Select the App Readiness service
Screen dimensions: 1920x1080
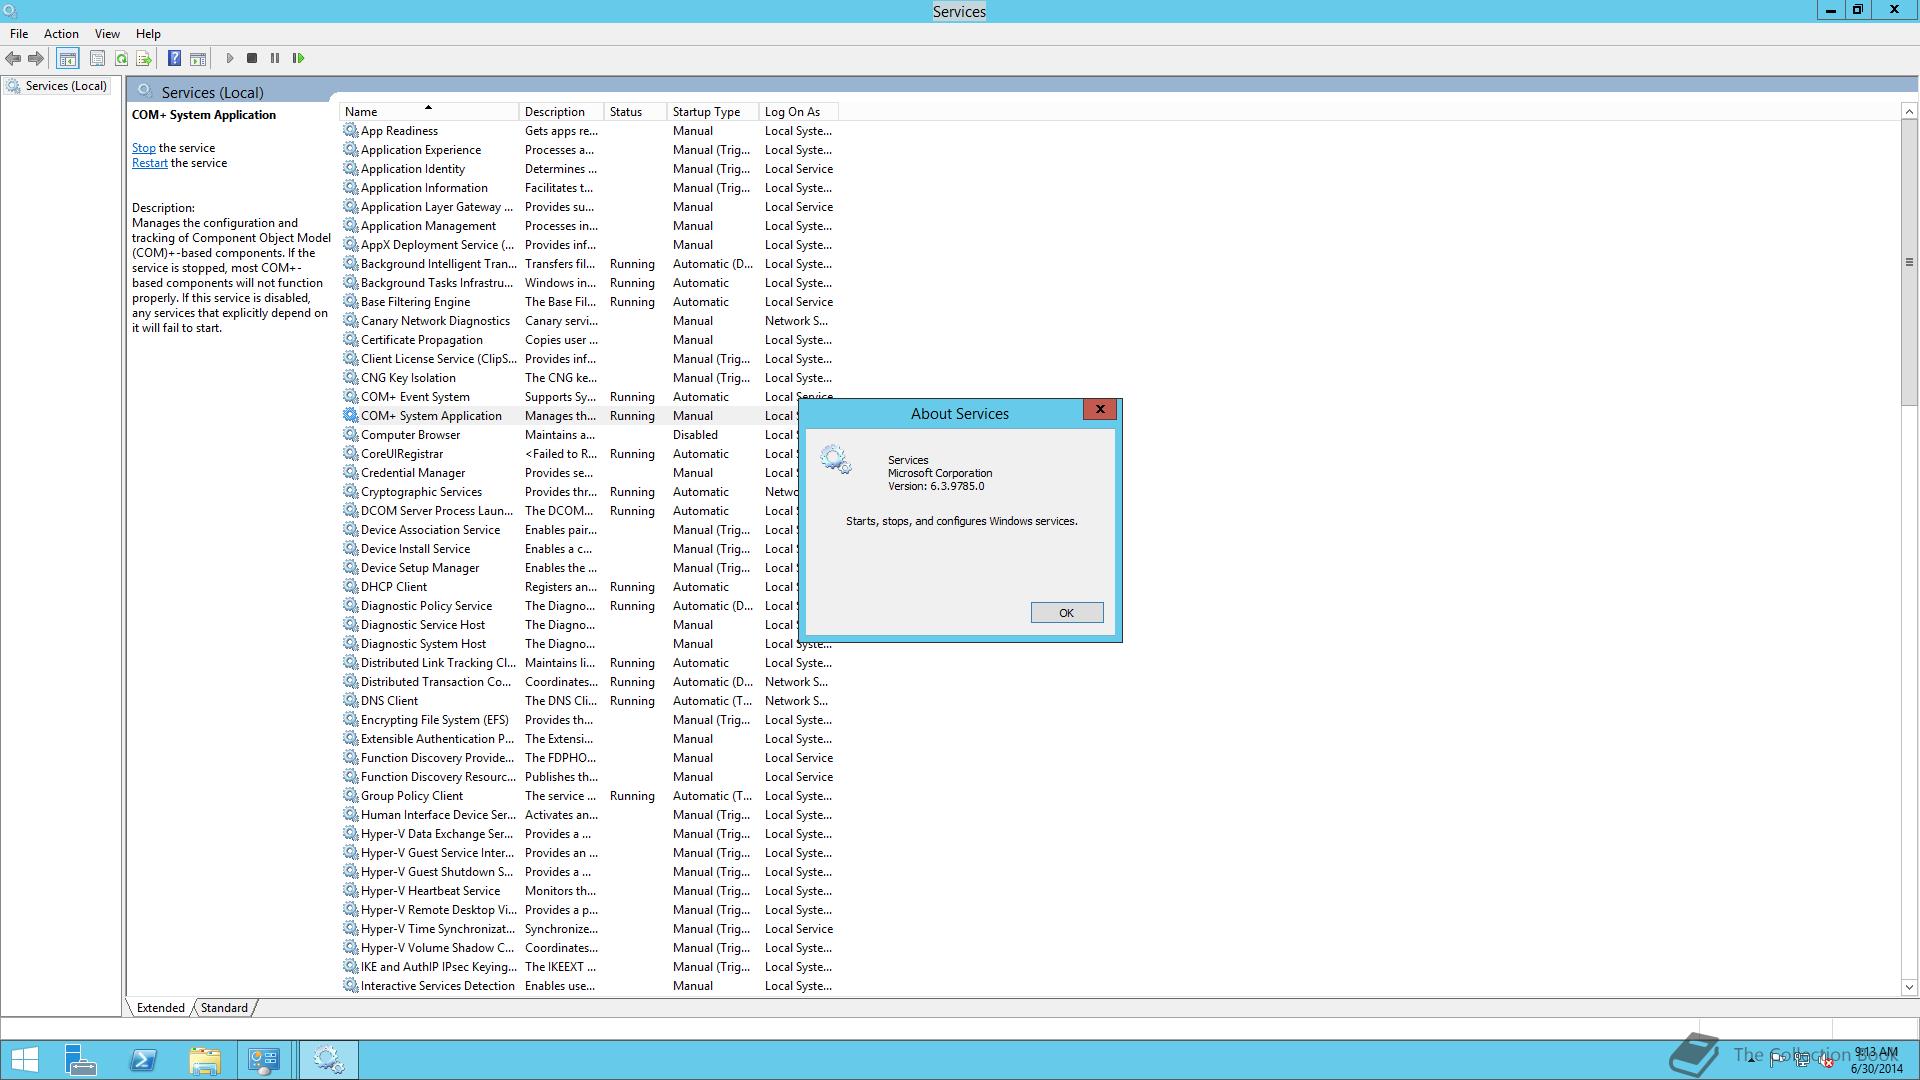[588, 130]
